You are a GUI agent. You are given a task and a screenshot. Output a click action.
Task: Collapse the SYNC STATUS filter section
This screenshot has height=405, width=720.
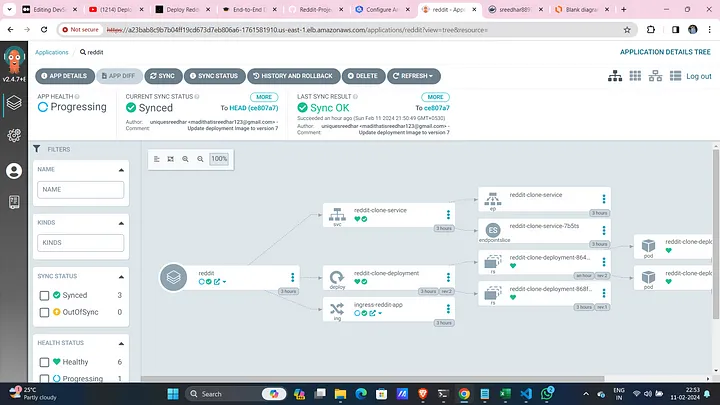[121, 277]
